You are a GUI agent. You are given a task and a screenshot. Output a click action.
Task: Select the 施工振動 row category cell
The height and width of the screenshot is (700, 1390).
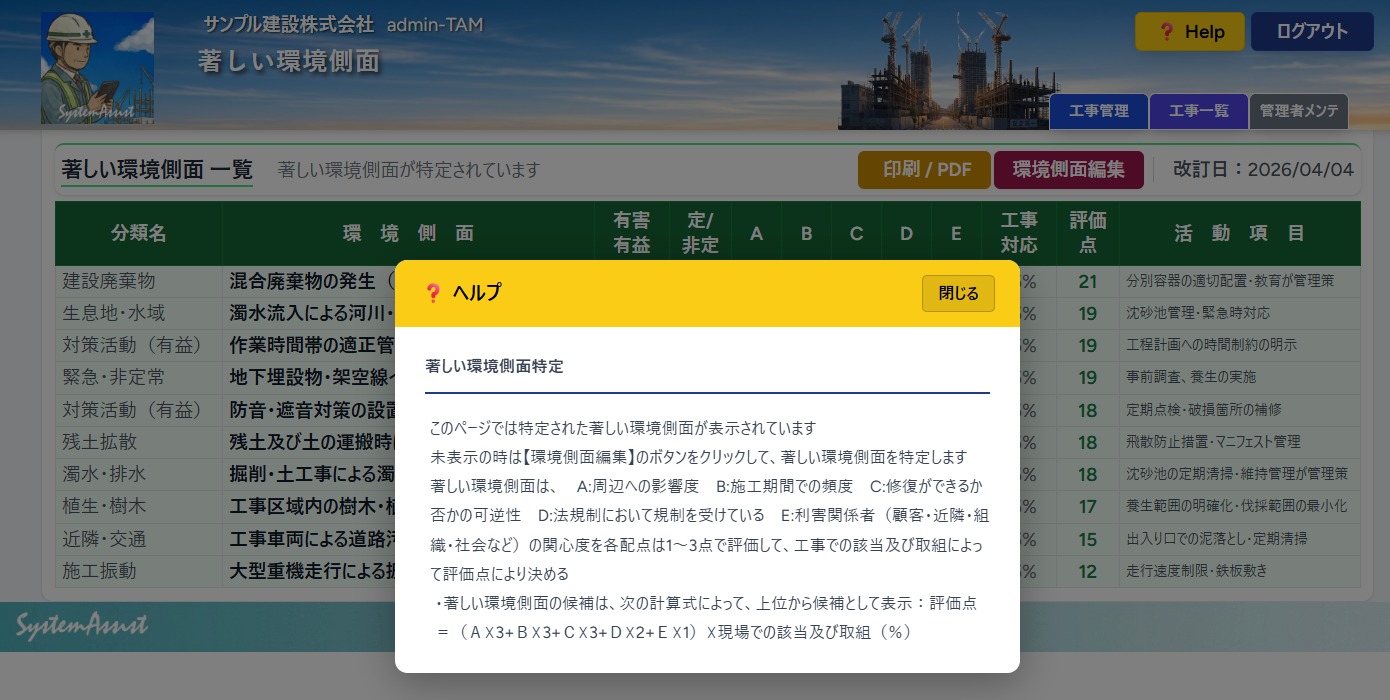click(99, 572)
